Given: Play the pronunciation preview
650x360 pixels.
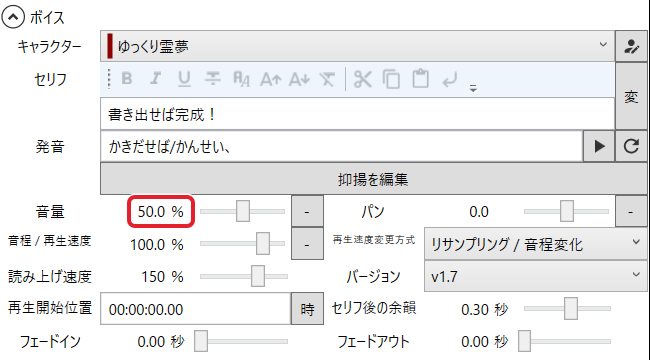Looking at the screenshot, I should pyautogui.click(x=599, y=146).
